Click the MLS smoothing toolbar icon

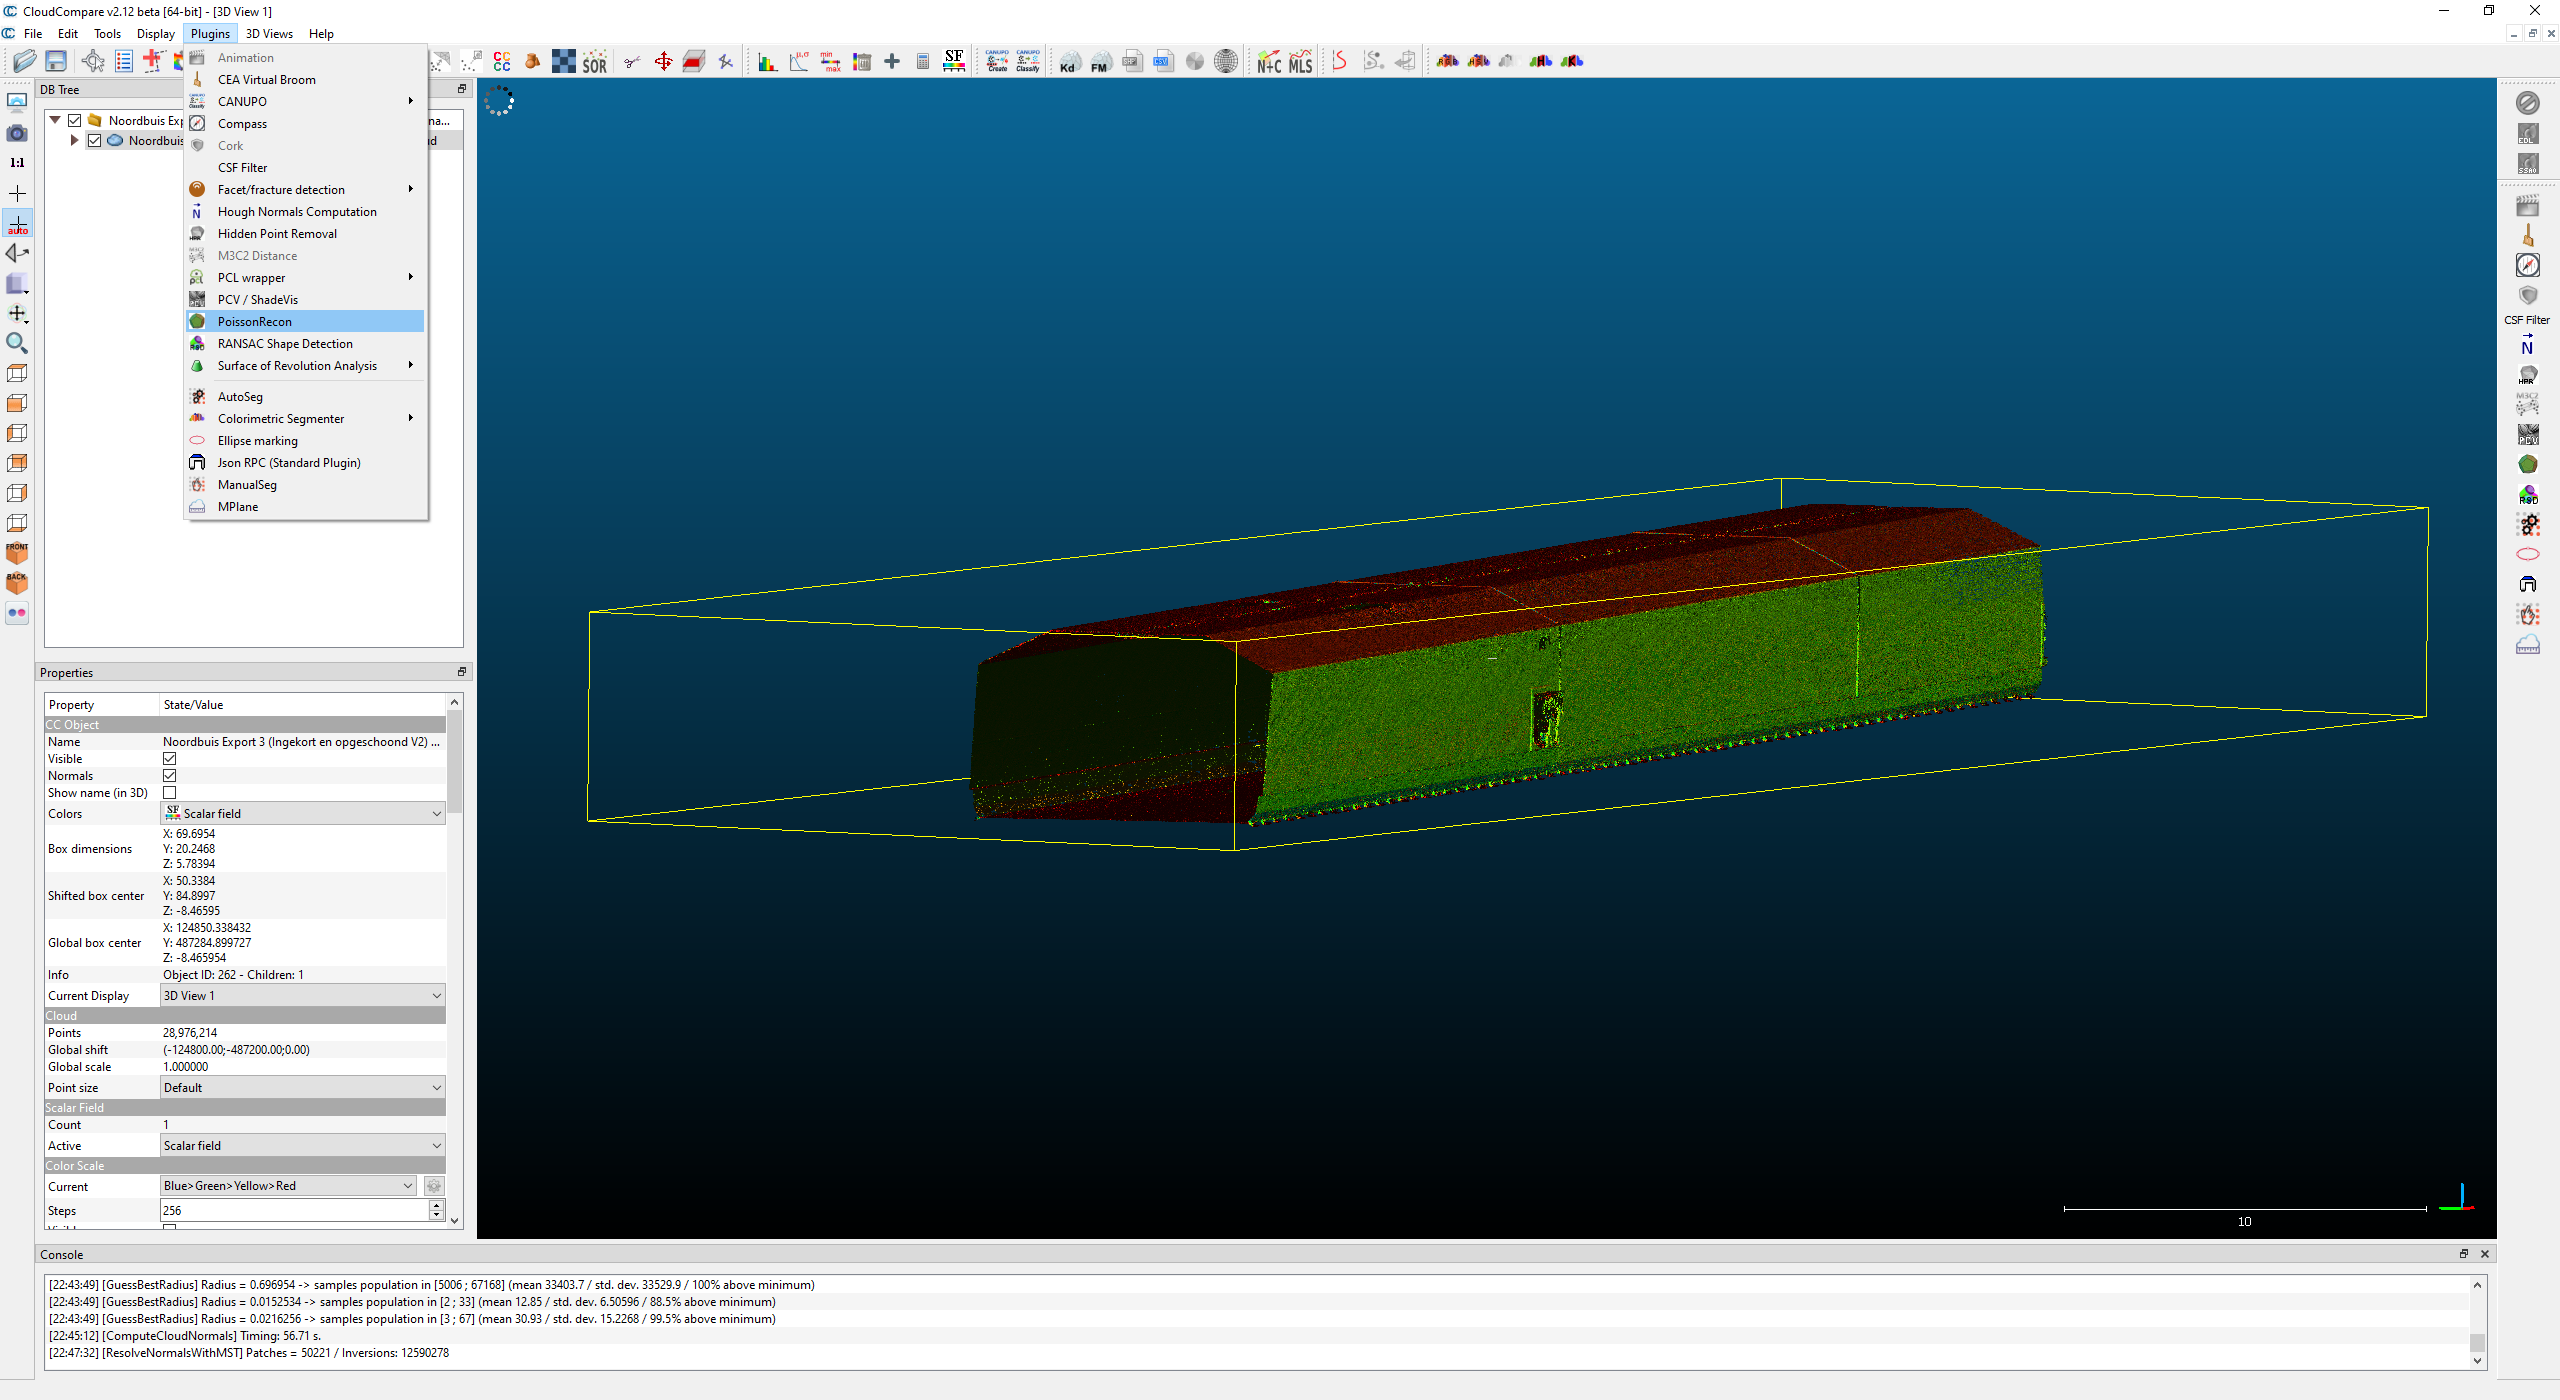pos(1300,62)
